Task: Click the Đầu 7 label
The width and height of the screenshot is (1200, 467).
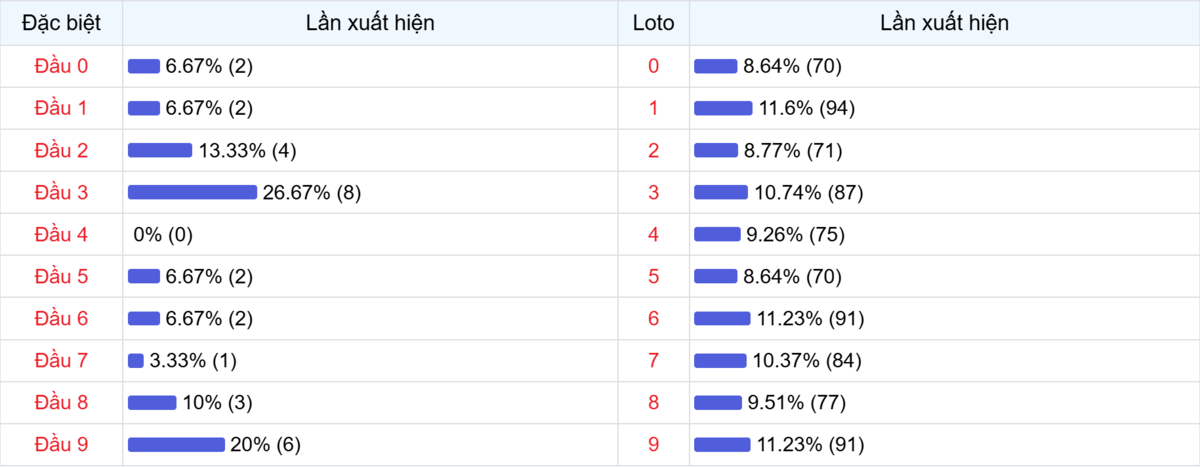Action: (x=61, y=360)
